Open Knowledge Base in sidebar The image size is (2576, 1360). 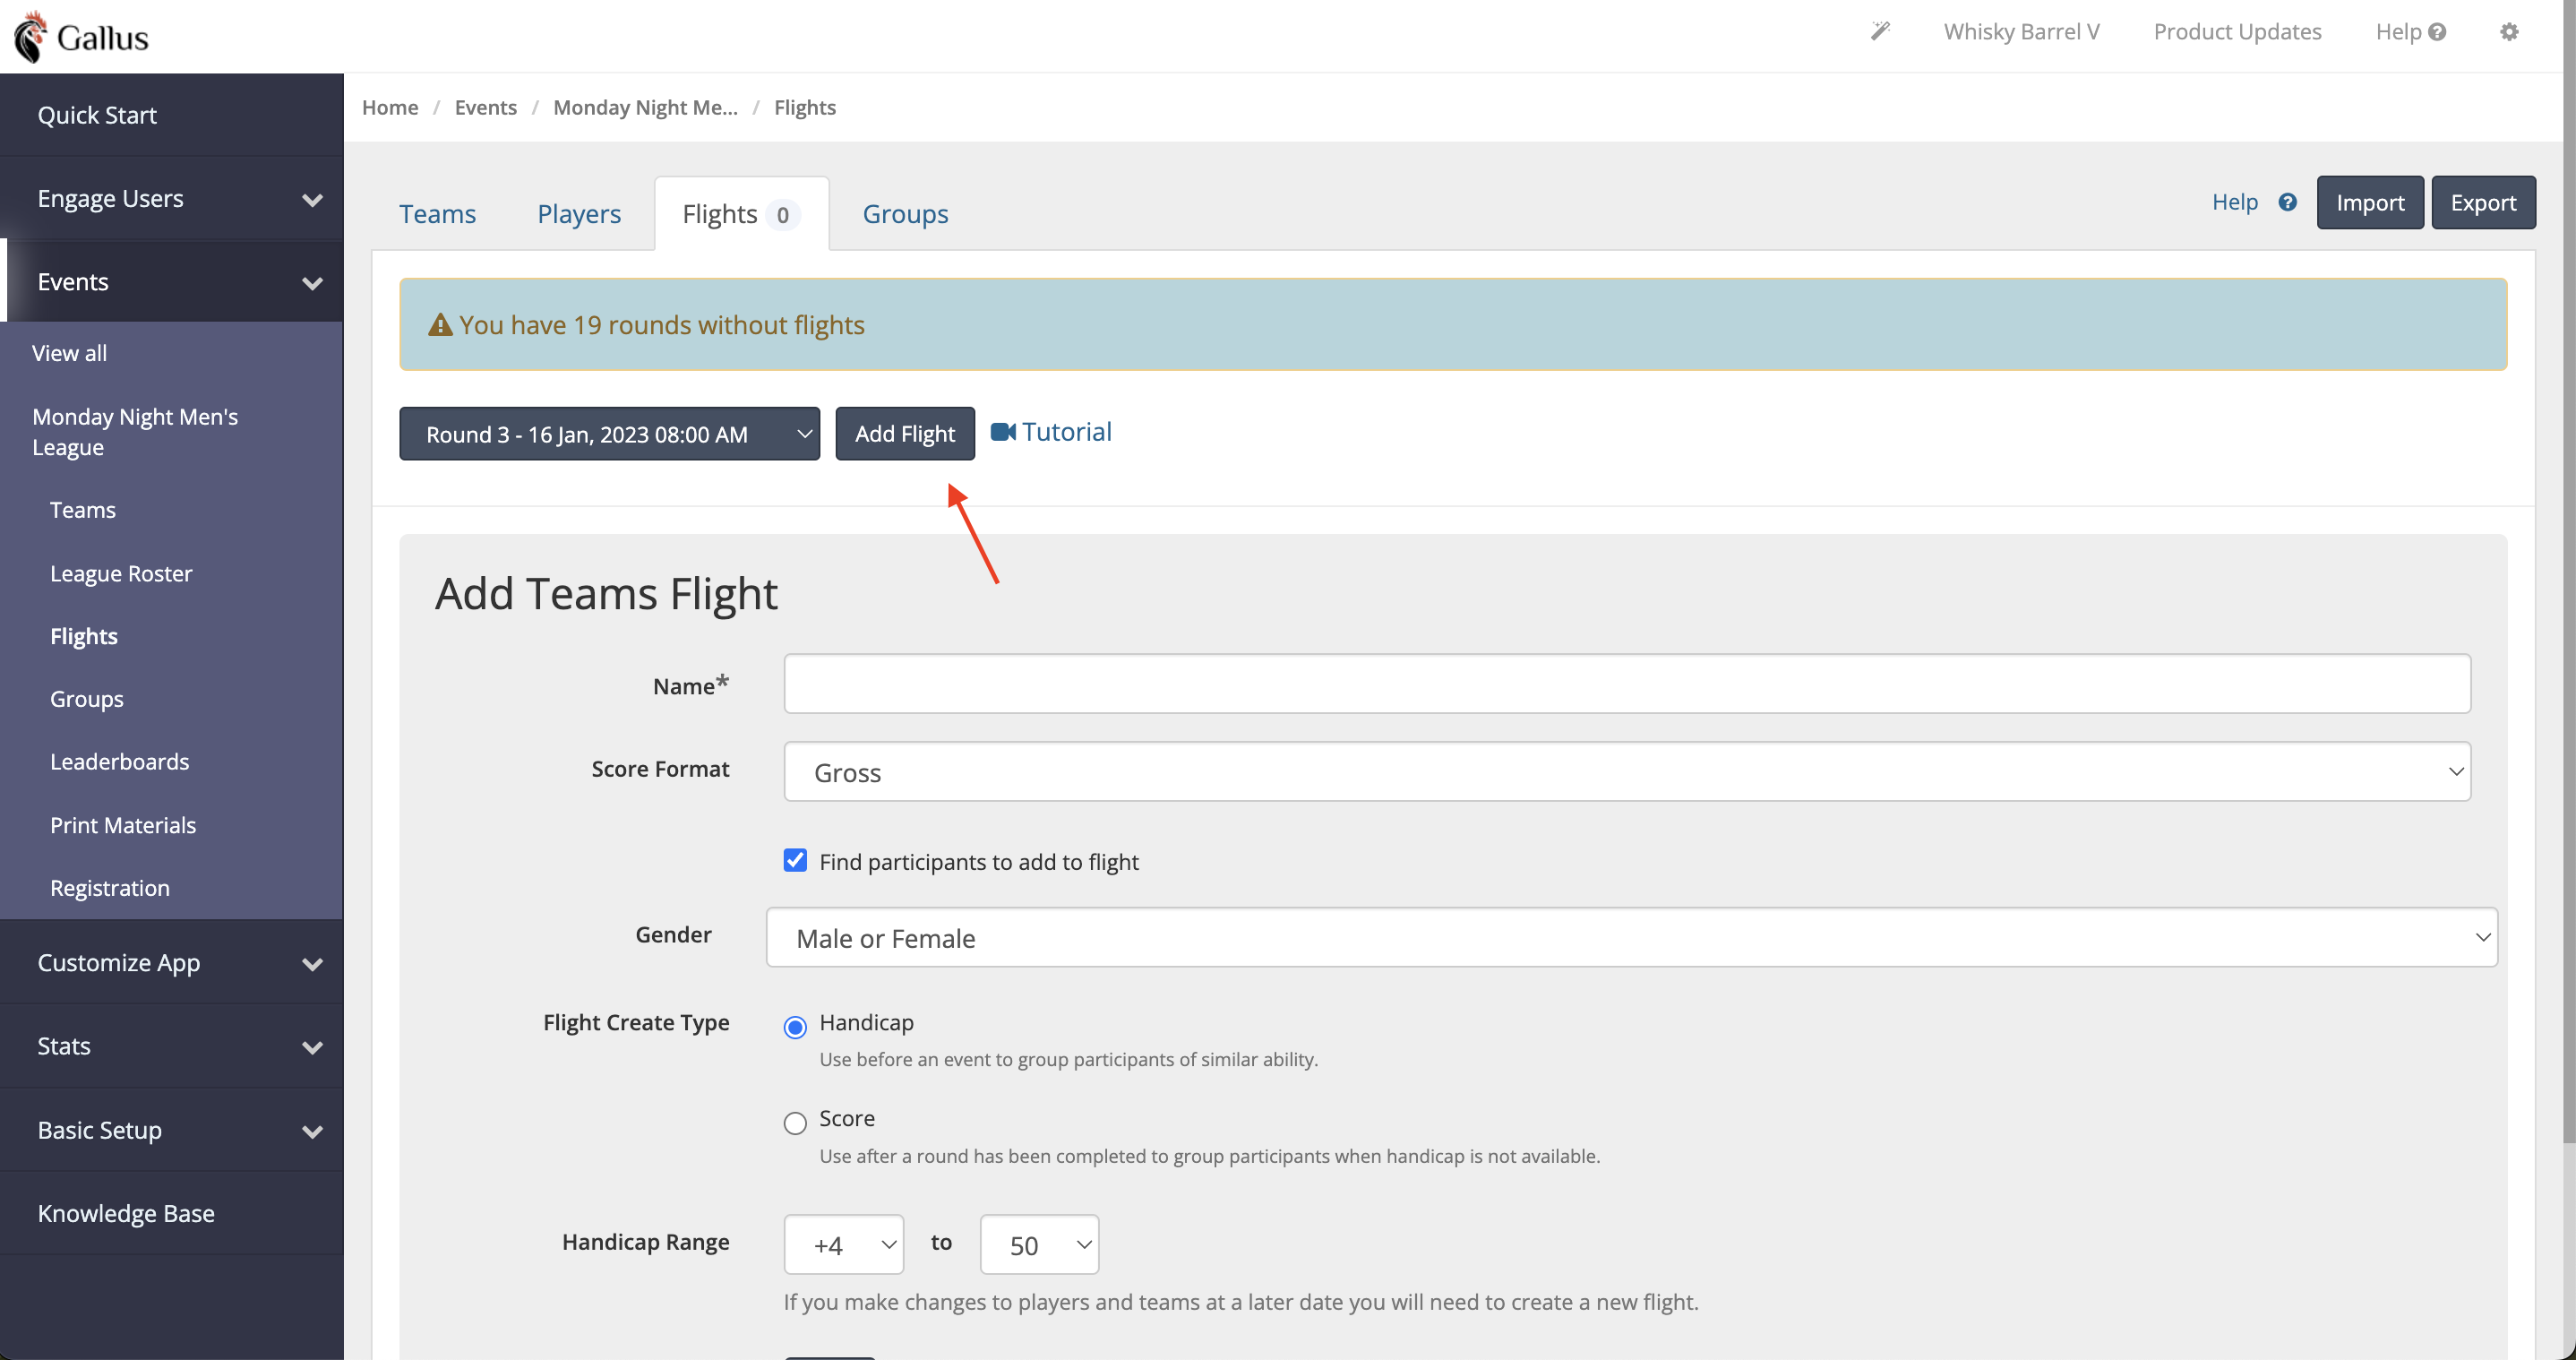click(x=172, y=1213)
